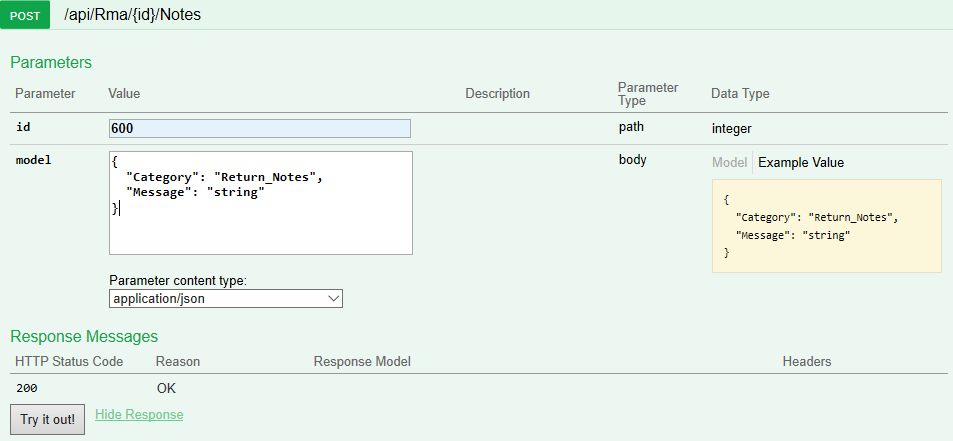Screen dimensions: 953x441
Task: Click the 'model' parameter name
Action: tap(33, 160)
